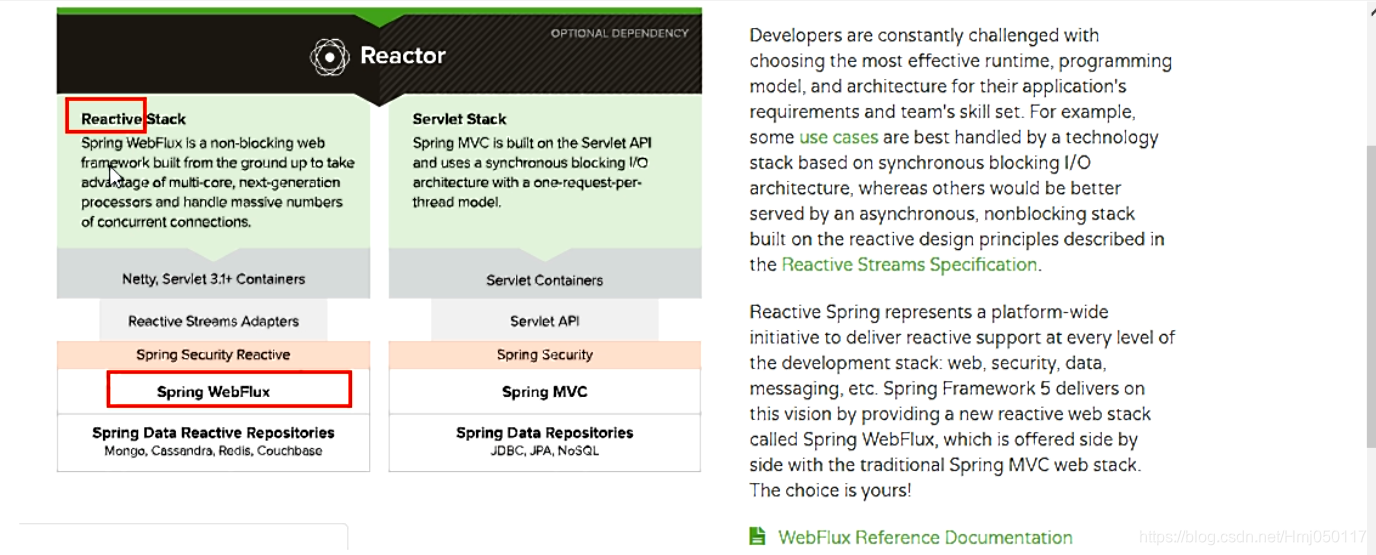Follow the "use cases" hyperlink

pos(838,138)
